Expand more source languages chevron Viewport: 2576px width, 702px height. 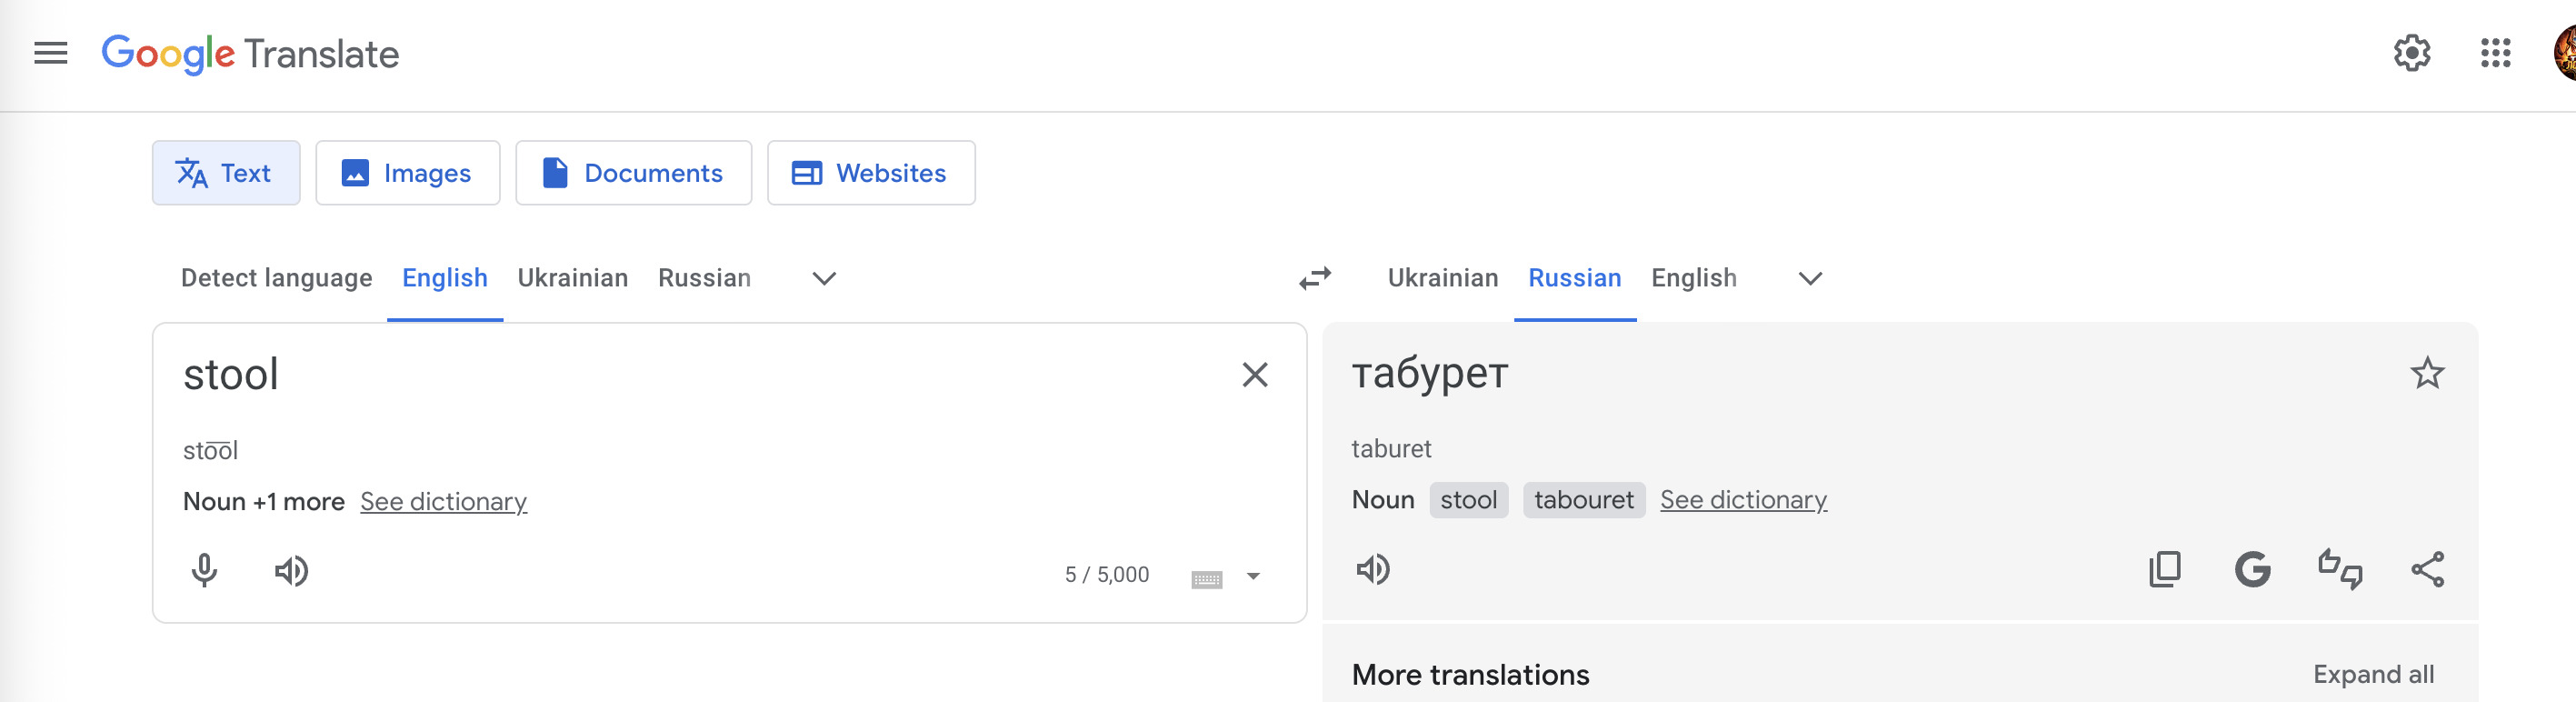click(x=823, y=278)
